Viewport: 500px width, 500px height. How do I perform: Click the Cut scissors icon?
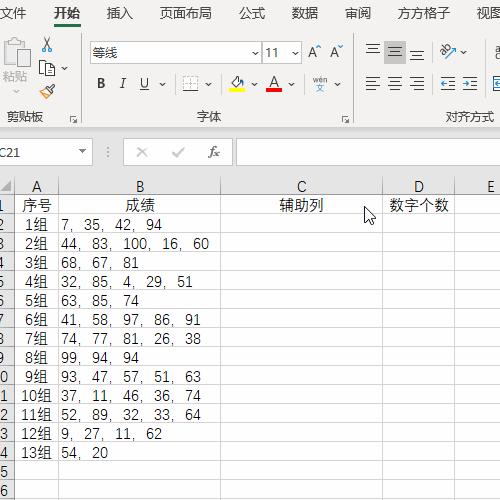[x=47, y=44]
